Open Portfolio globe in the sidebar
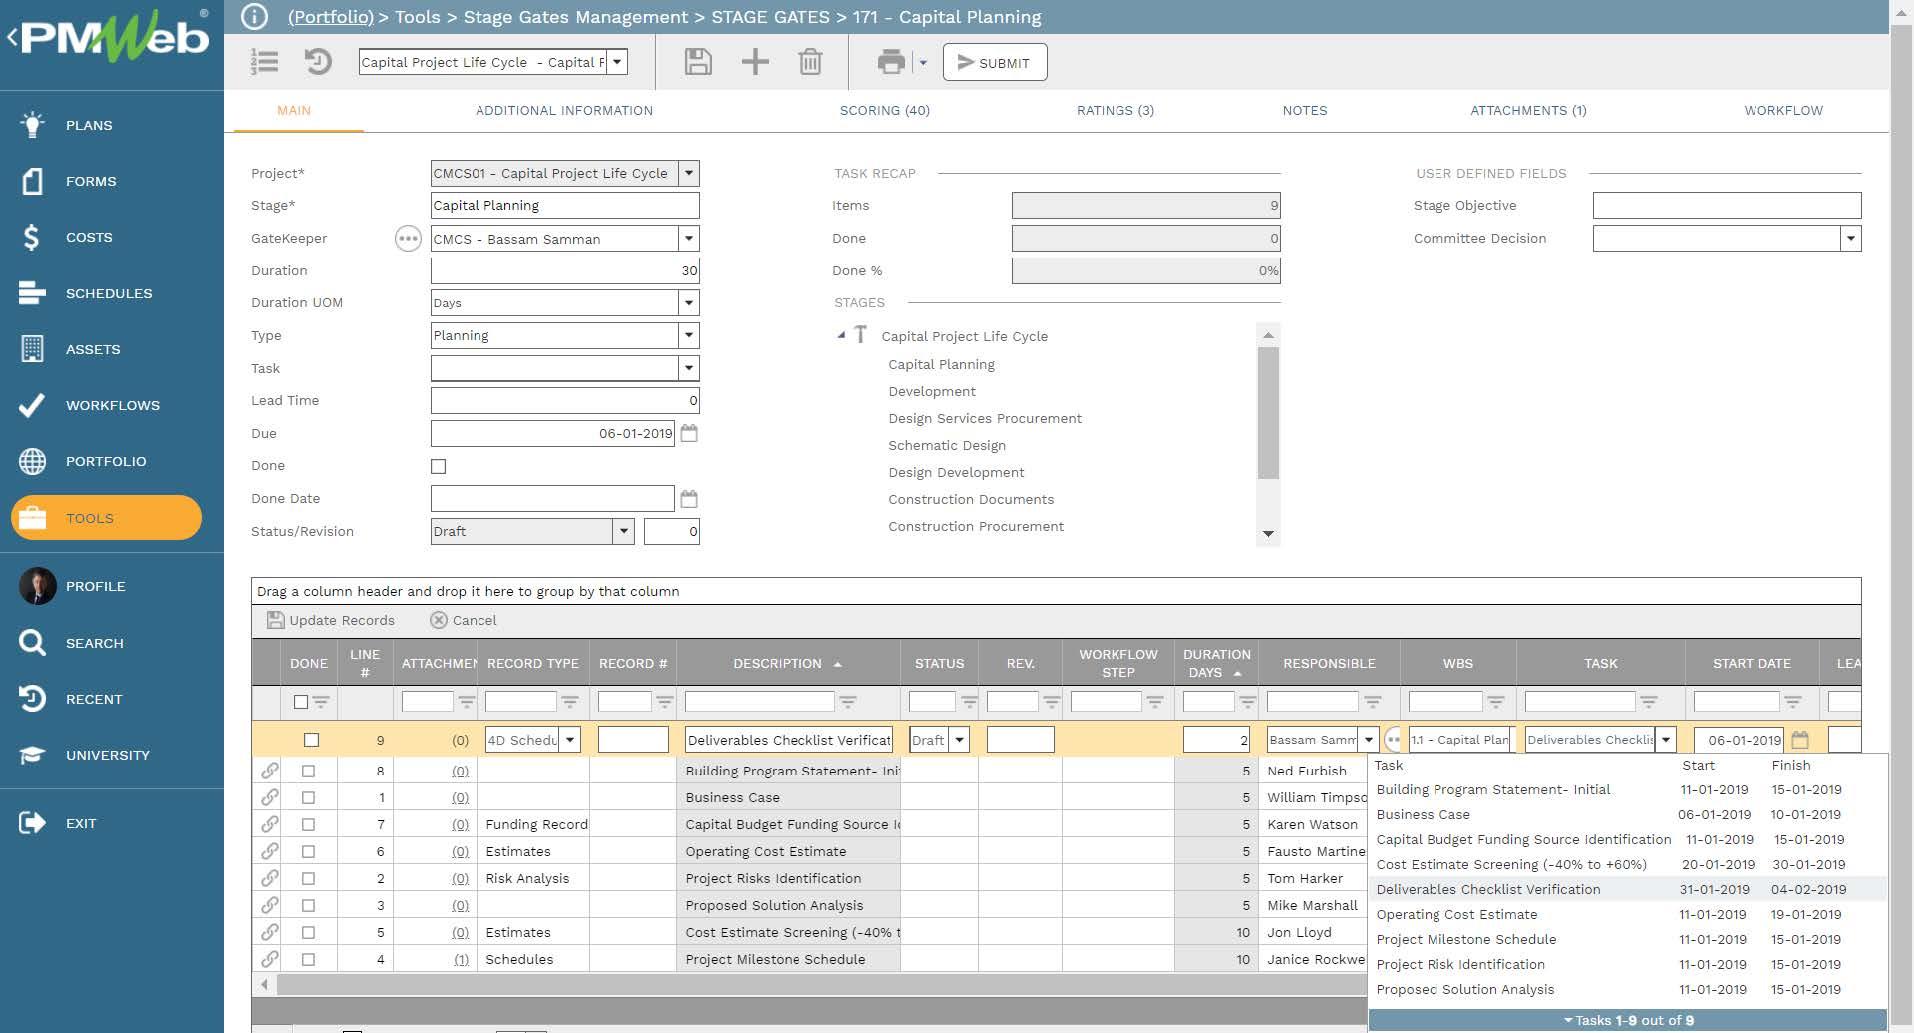 pyautogui.click(x=32, y=461)
